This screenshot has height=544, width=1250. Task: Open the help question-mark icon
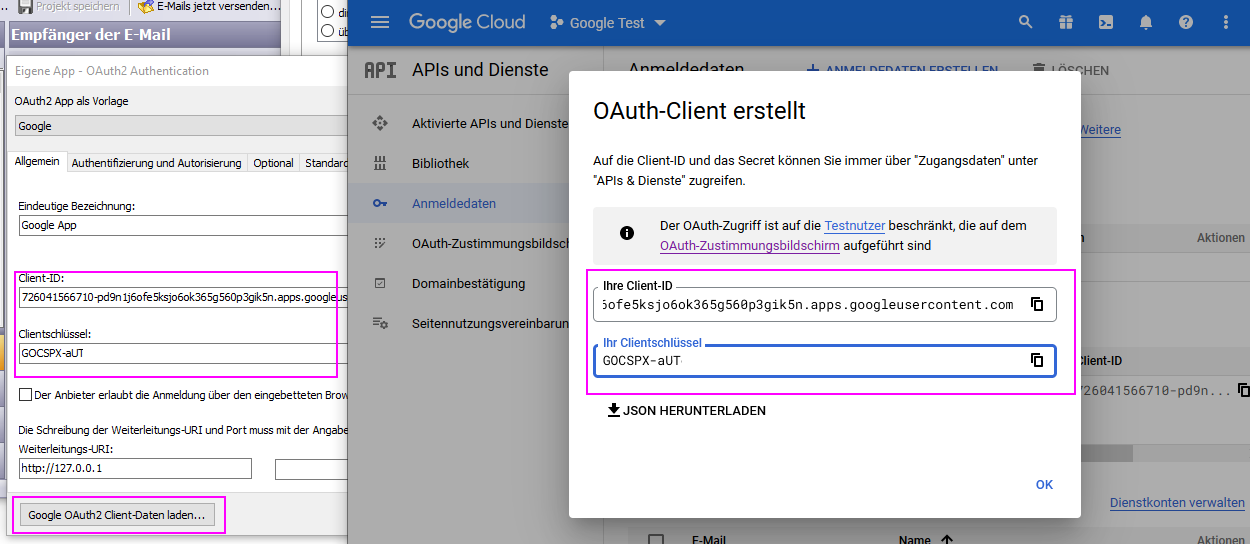(1186, 22)
